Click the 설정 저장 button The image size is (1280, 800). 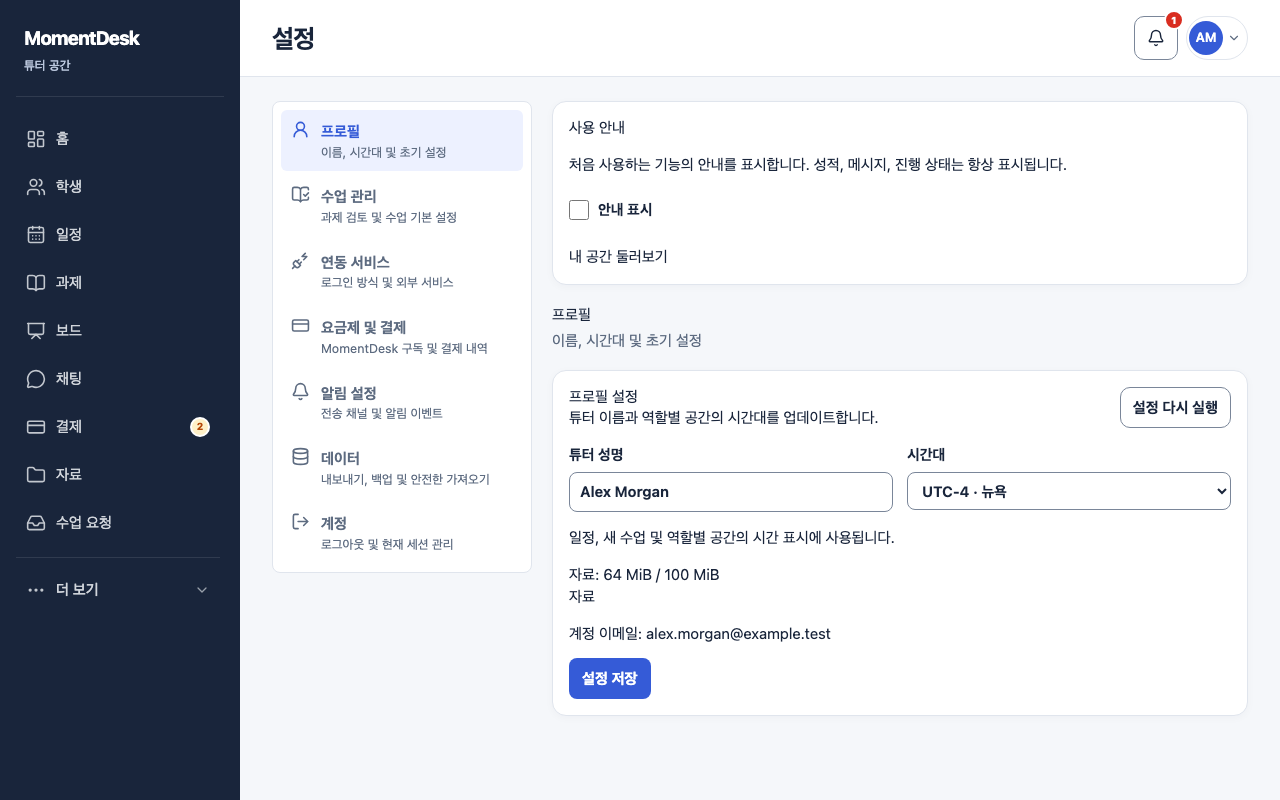point(610,678)
